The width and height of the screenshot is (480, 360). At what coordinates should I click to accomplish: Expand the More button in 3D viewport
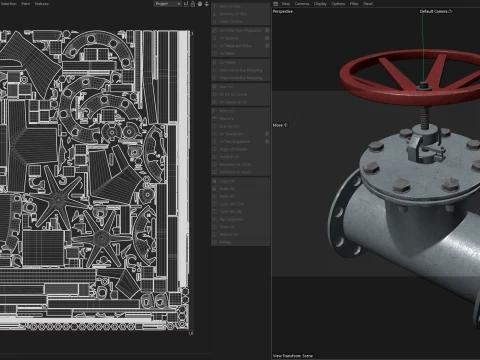[280, 125]
